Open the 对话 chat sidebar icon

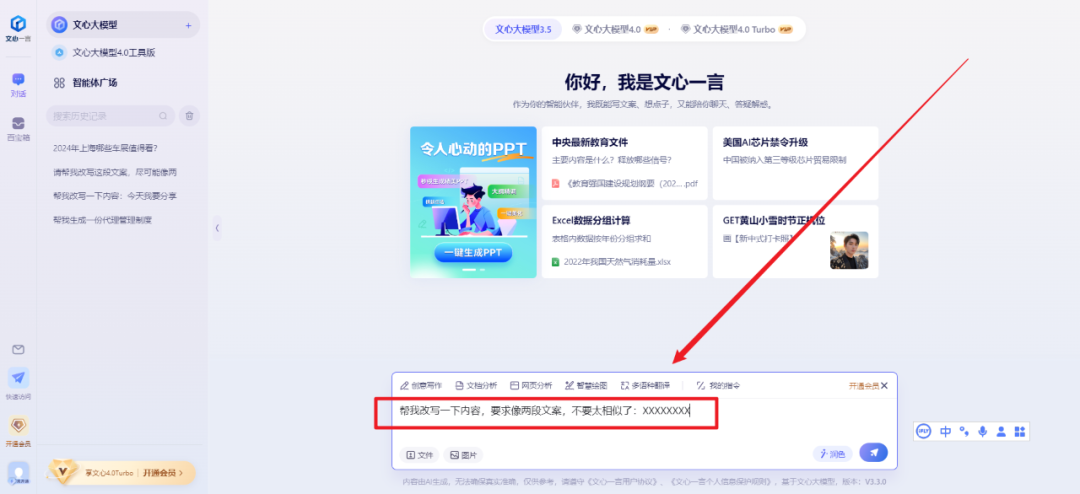[18, 84]
